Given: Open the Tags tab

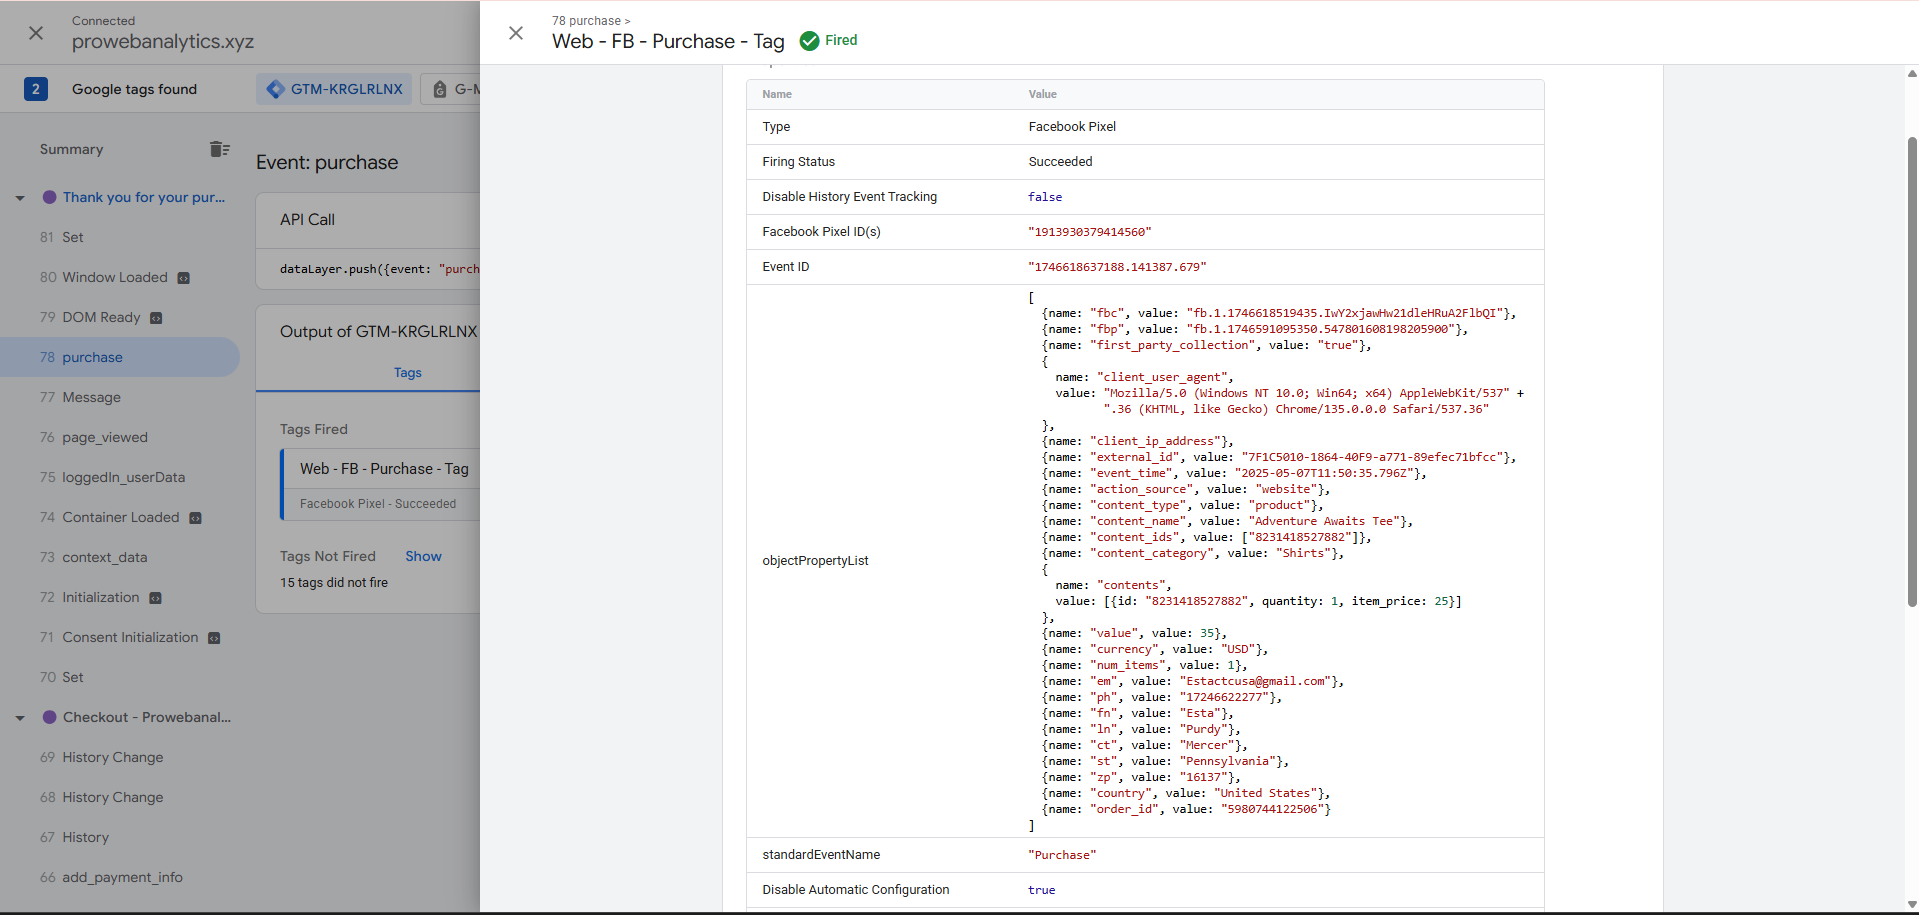Looking at the screenshot, I should pyautogui.click(x=407, y=373).
